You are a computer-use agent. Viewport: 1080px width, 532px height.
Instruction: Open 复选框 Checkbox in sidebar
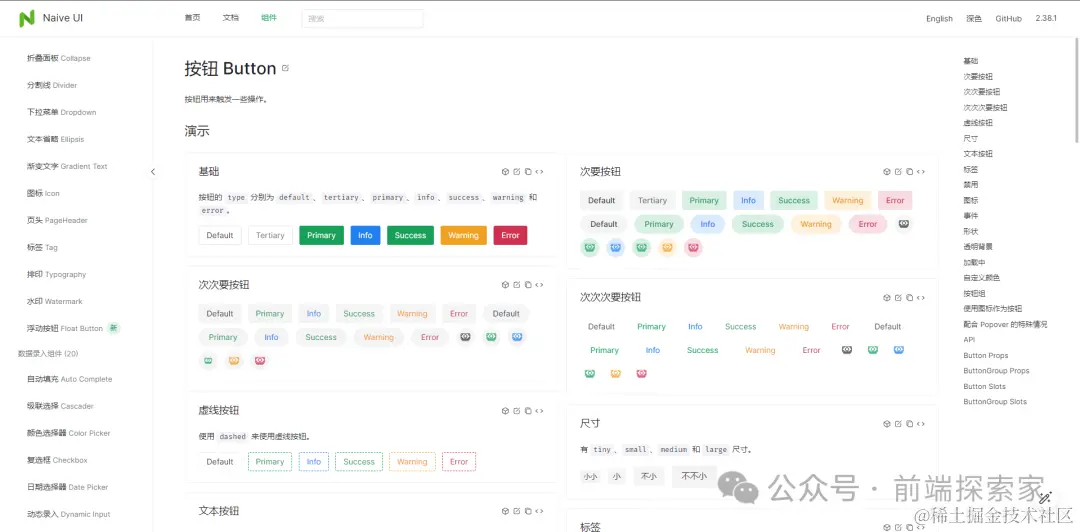[x=57, y=460]
